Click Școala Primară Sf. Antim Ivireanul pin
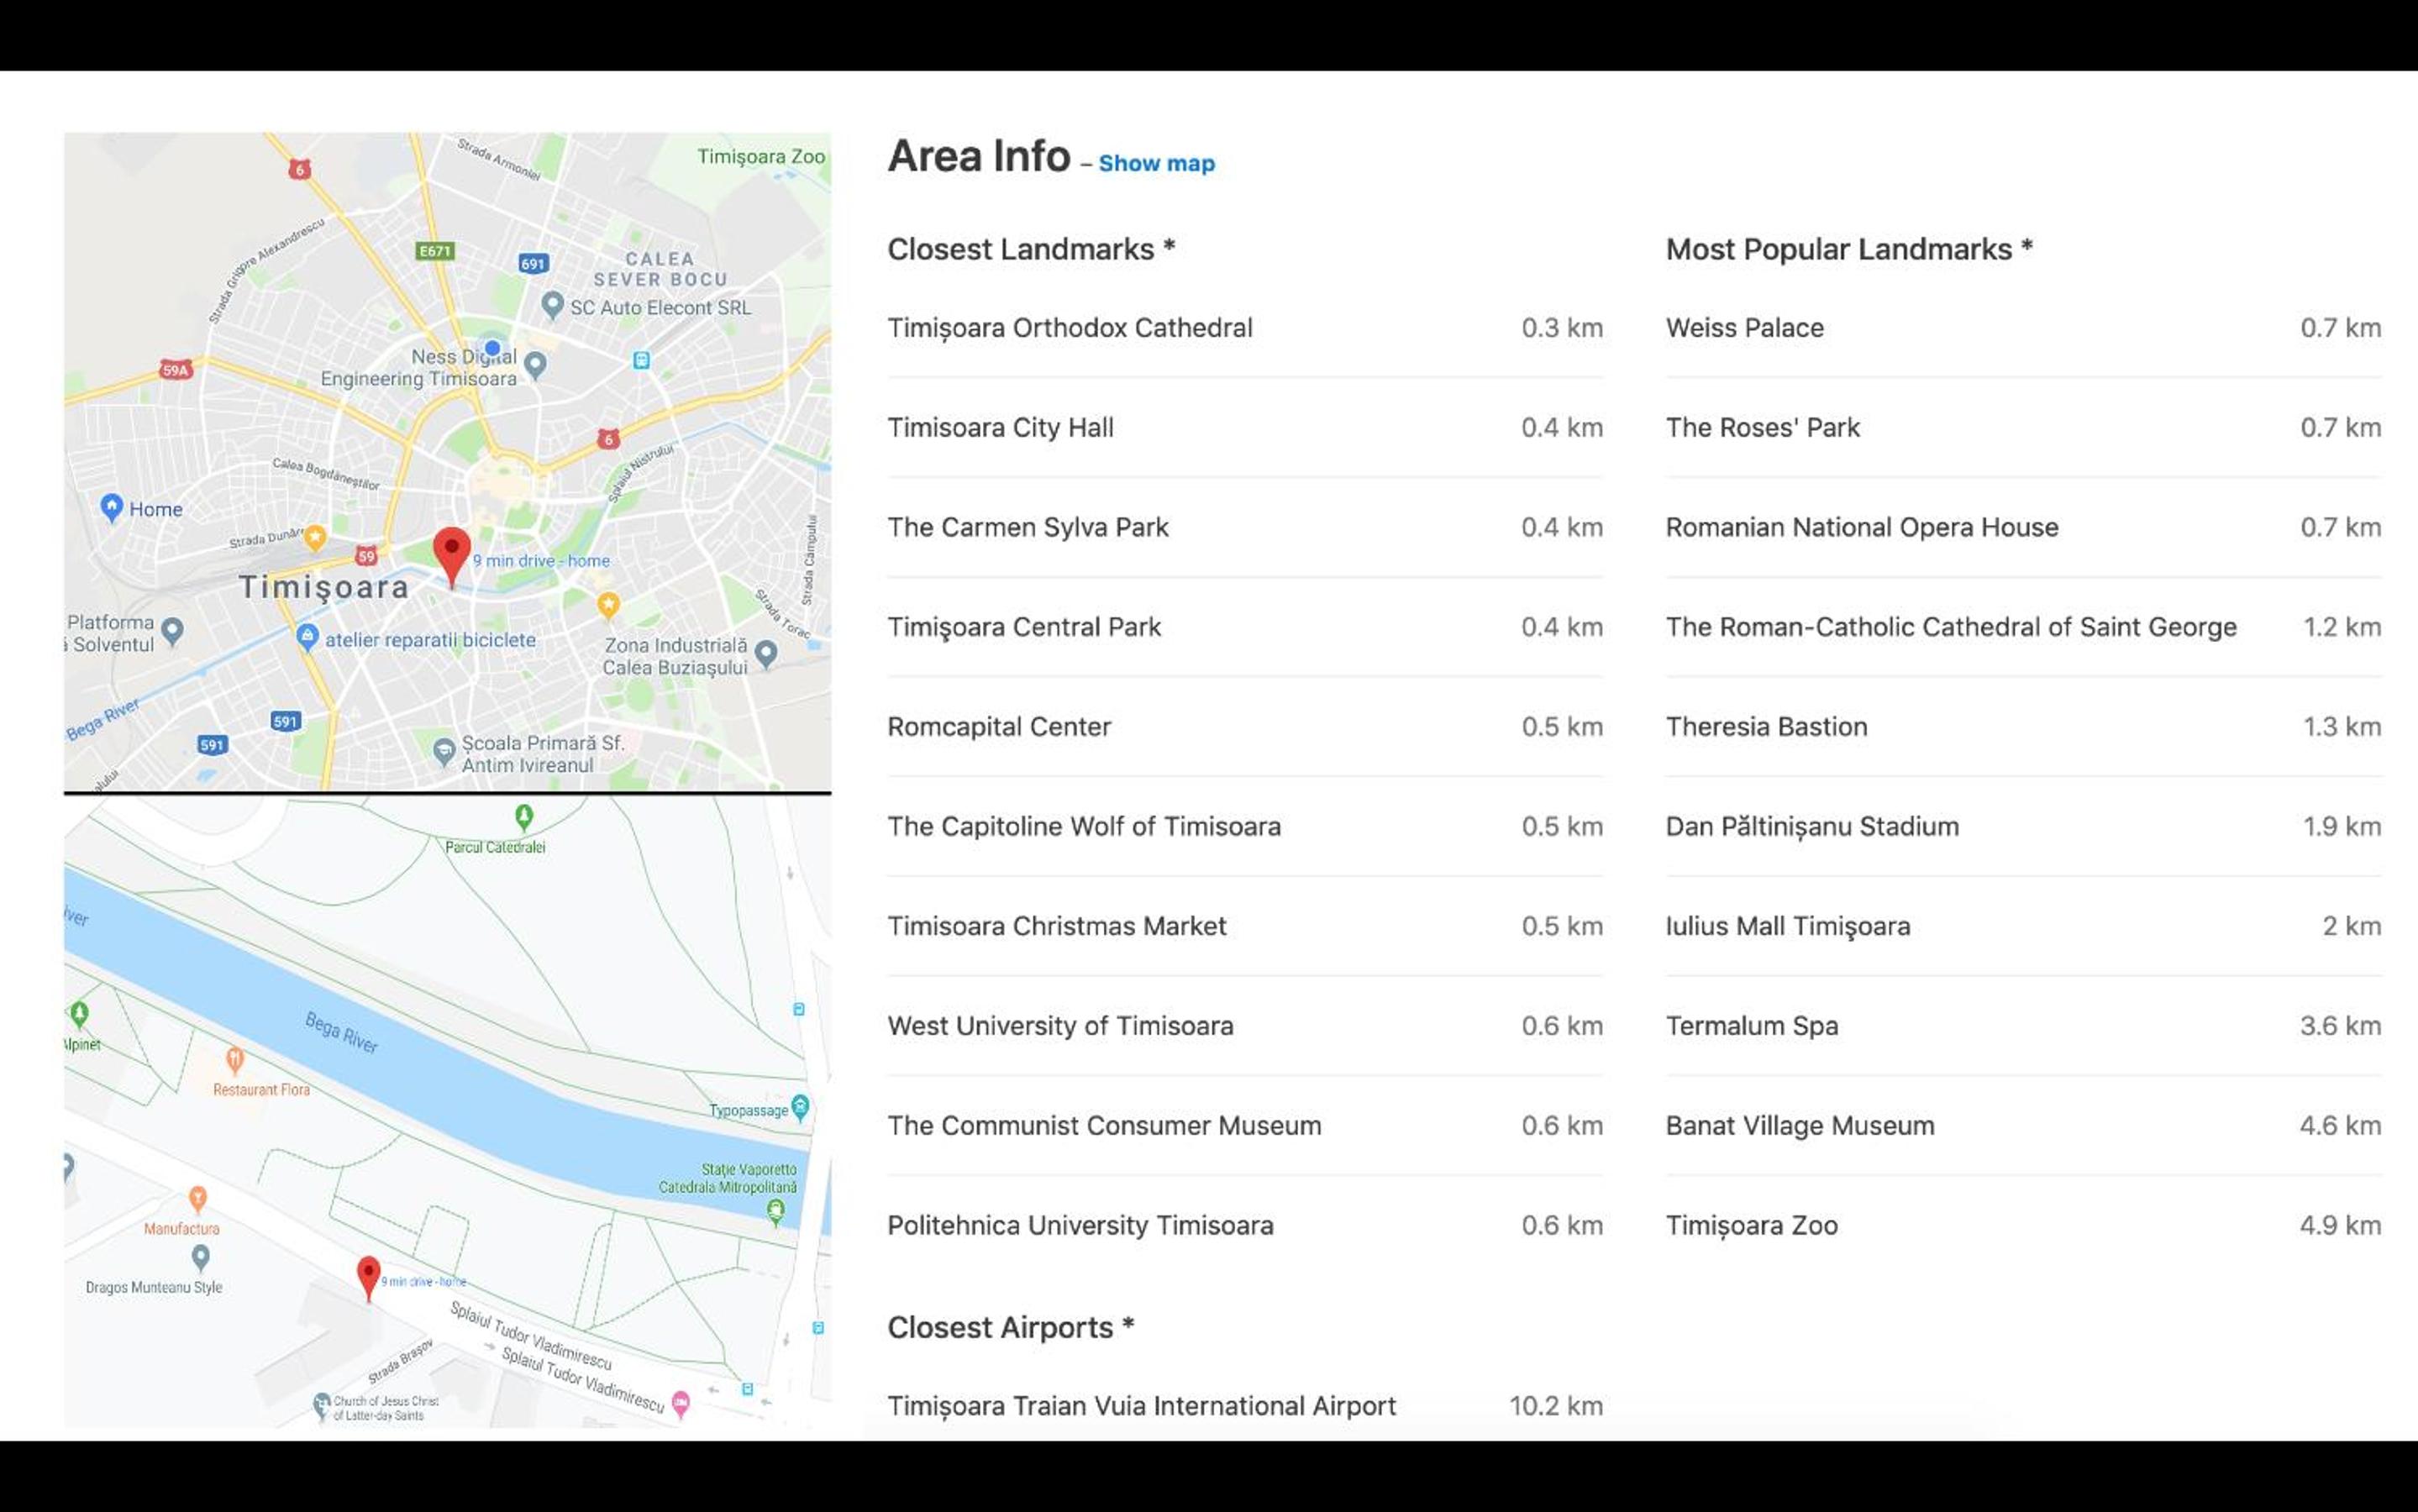Screen dimensions: 2418x1512 444,751
